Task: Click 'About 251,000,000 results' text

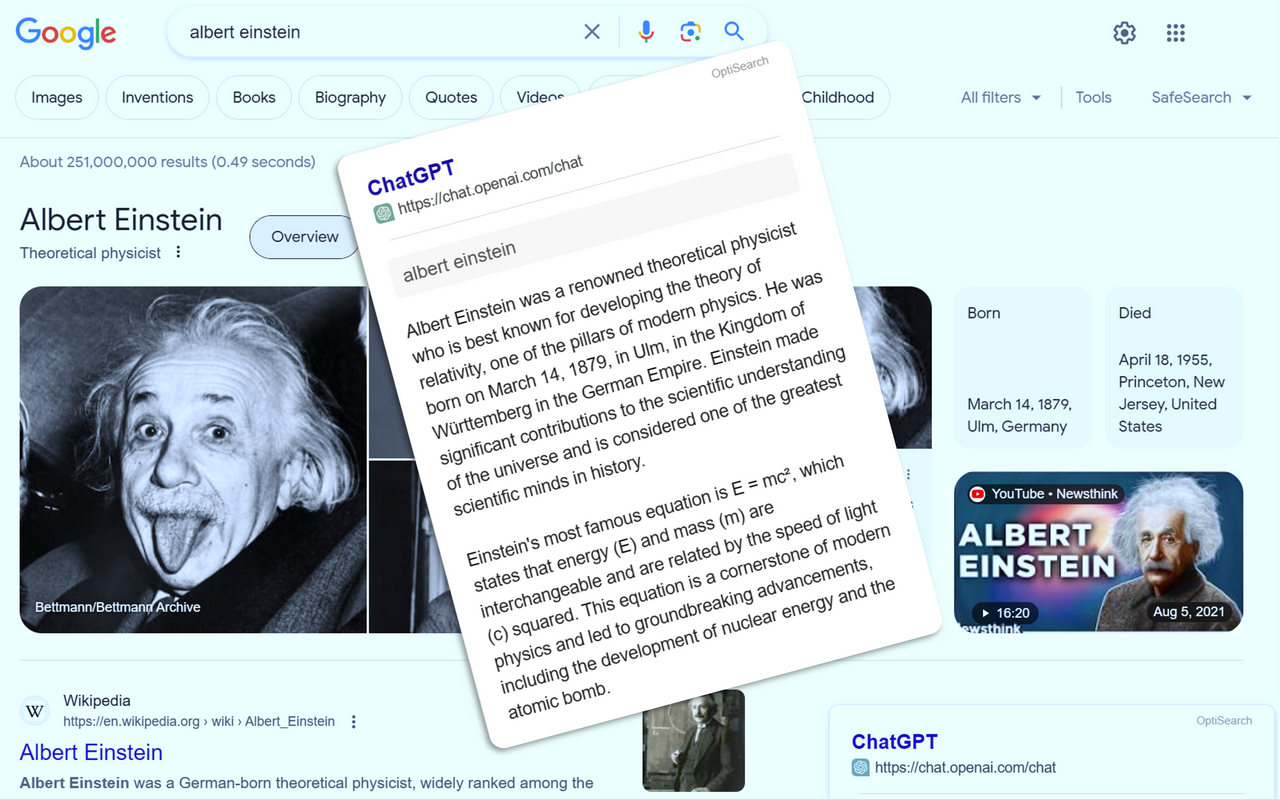Action: (167, 162)
